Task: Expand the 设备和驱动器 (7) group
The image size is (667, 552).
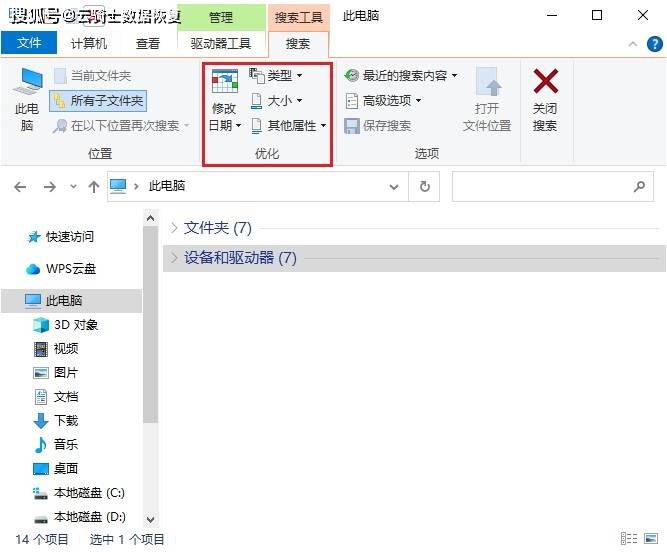Action: (x=174, y=257)
